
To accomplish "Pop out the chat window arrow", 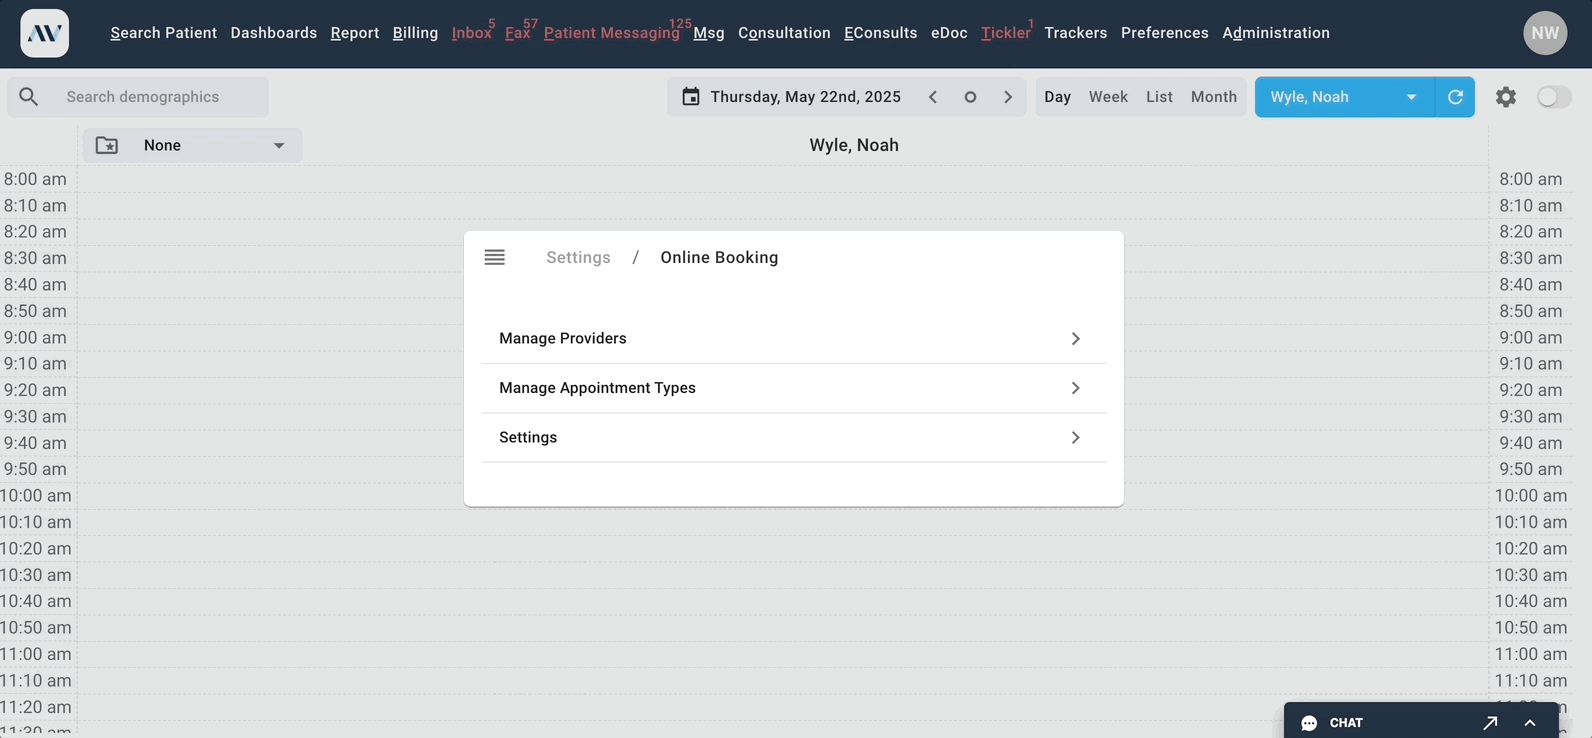I will tap(1490, 723).
